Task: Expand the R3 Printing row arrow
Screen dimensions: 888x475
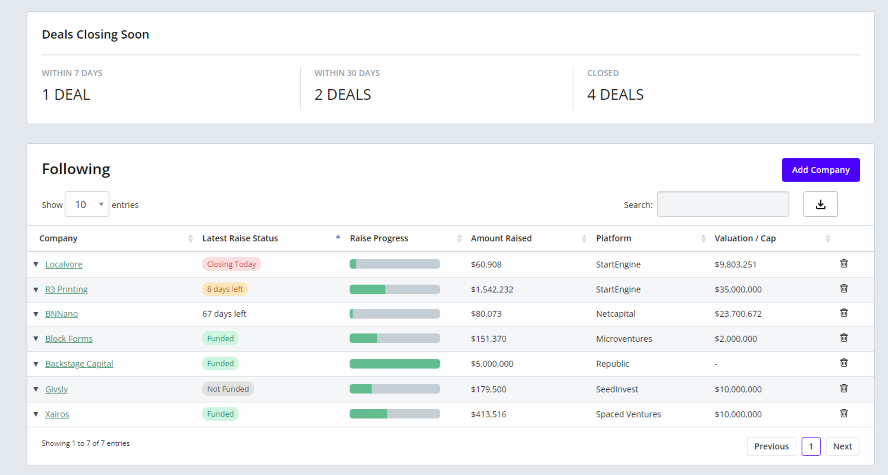Action: coord(36,289)
